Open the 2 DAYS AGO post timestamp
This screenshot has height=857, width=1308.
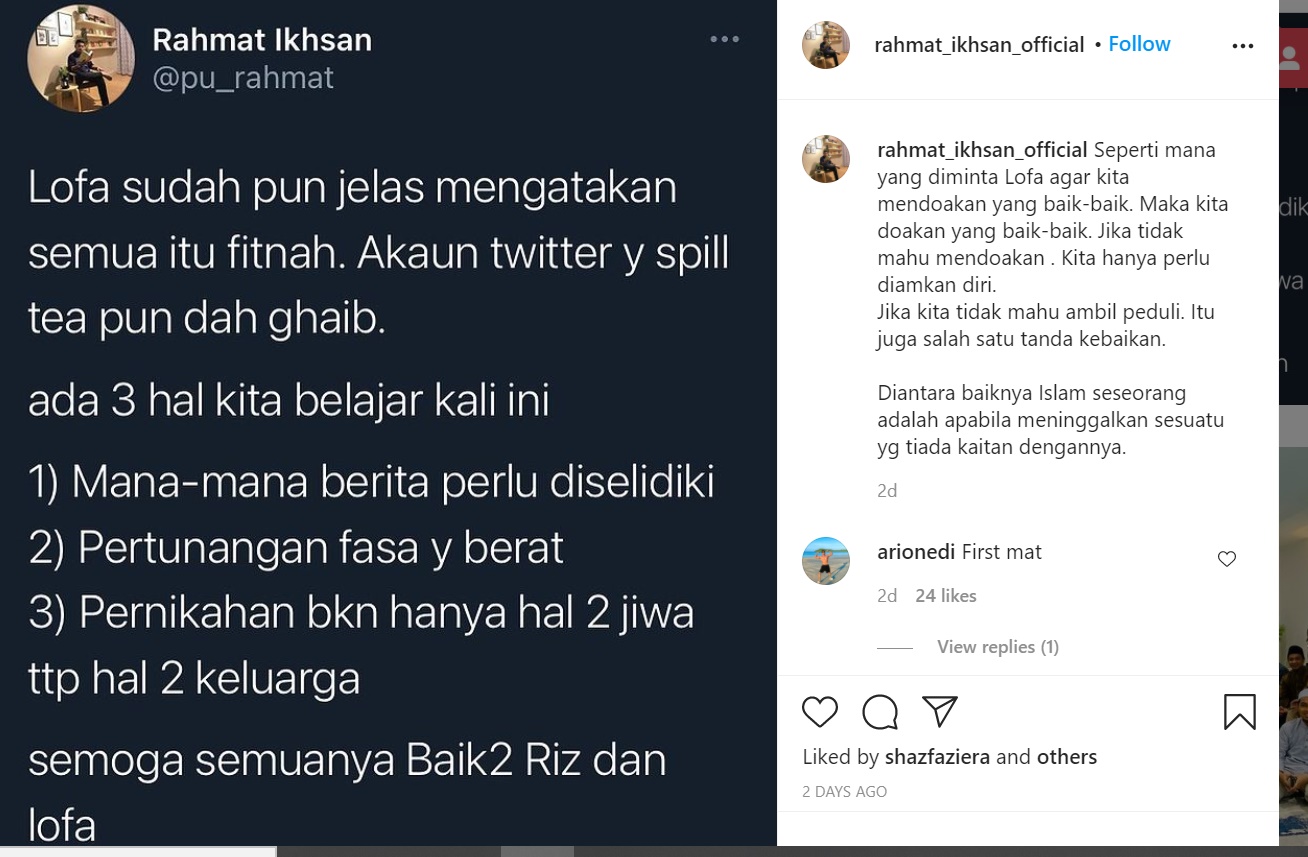[845, 792]
